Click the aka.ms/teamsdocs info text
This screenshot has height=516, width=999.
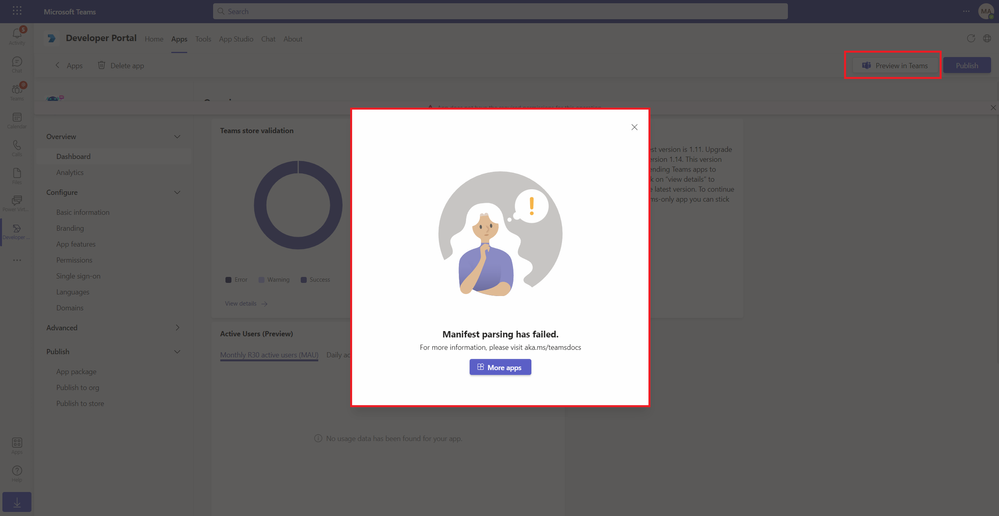[x=500, y=347]
